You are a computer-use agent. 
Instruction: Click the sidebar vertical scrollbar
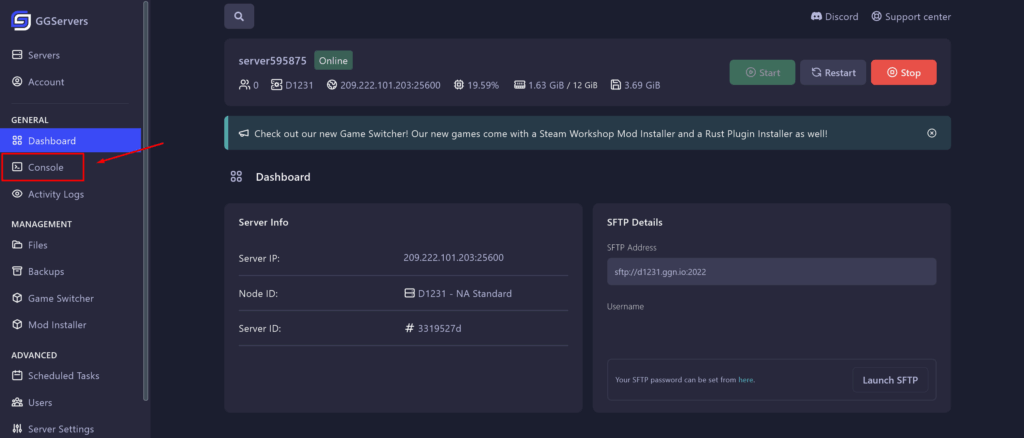pyautogui.click(x=147, y=200)
